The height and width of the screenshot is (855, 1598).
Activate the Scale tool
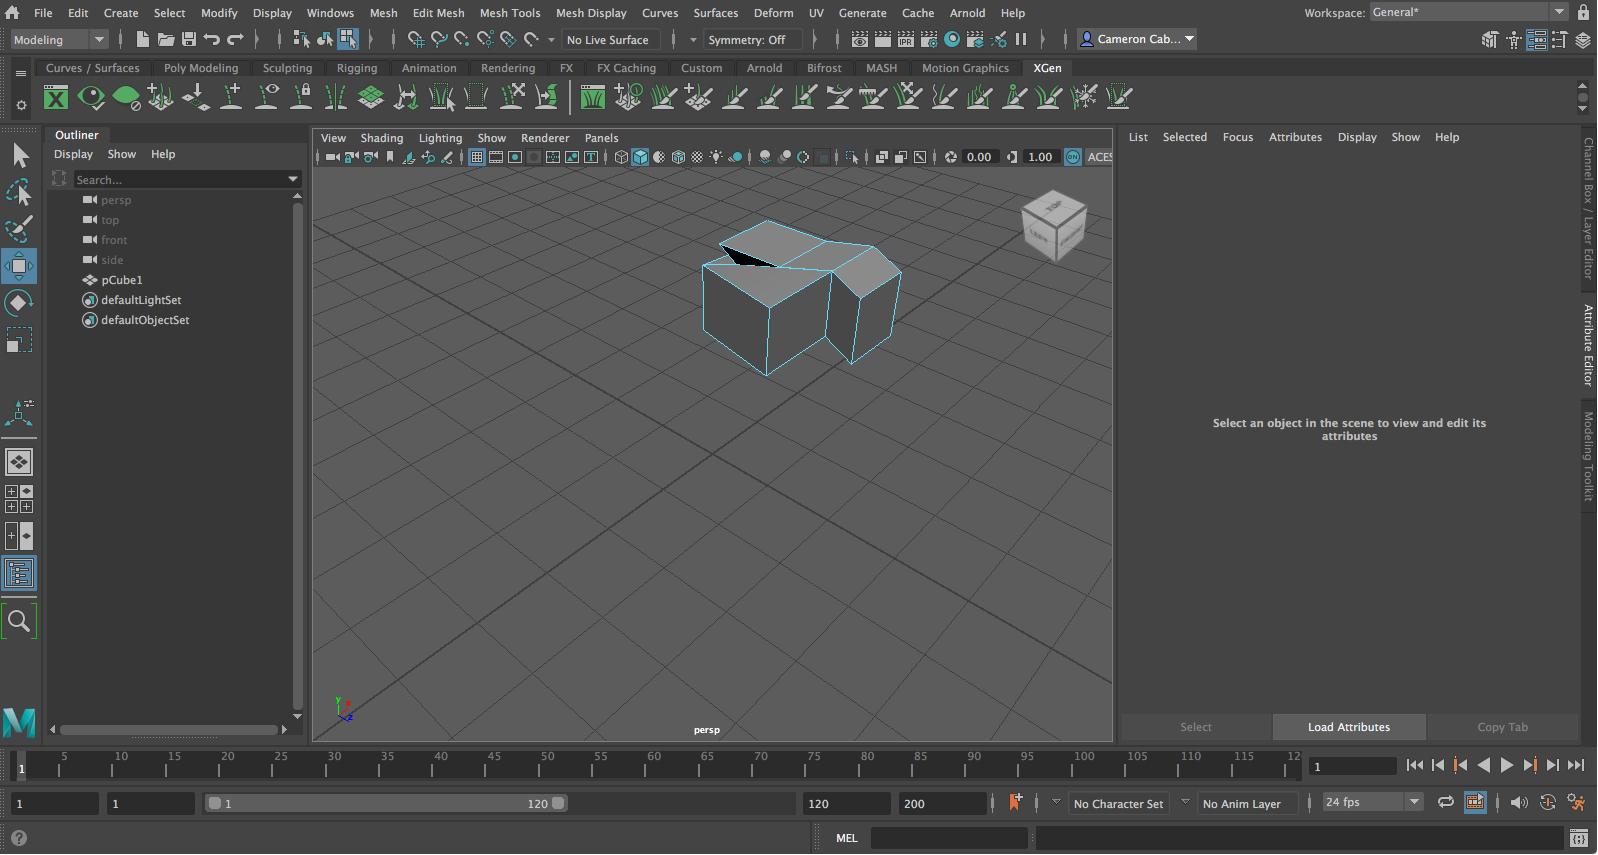[20, 340]
